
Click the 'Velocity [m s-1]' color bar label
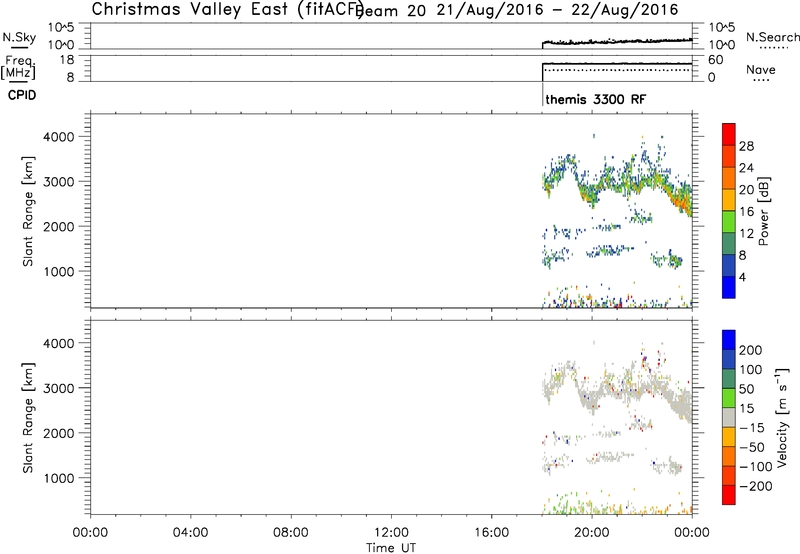[781, 417]
